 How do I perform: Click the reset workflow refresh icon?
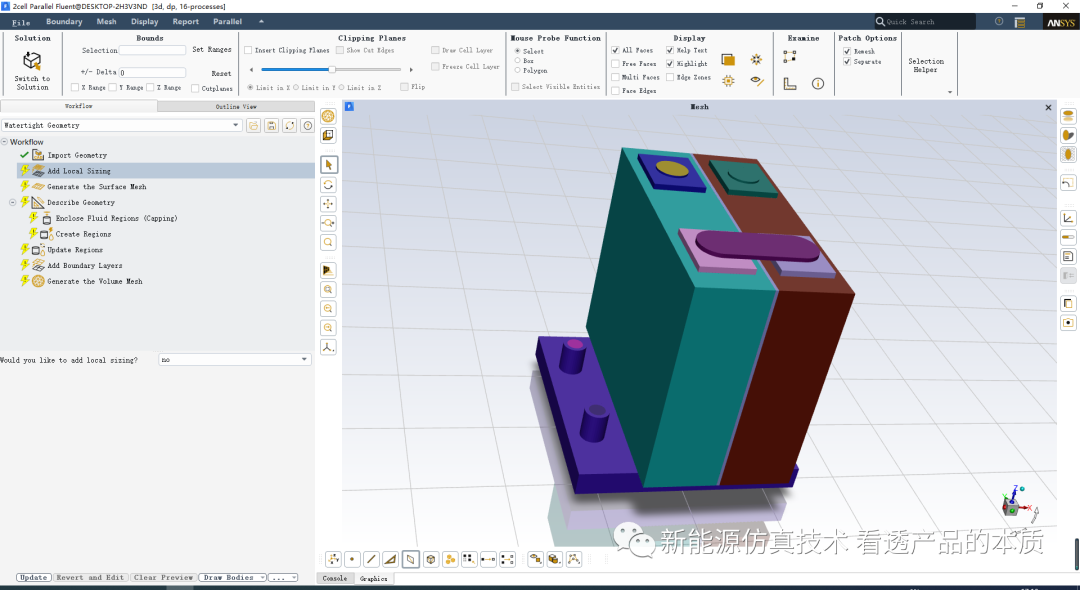tap(289, 126)
